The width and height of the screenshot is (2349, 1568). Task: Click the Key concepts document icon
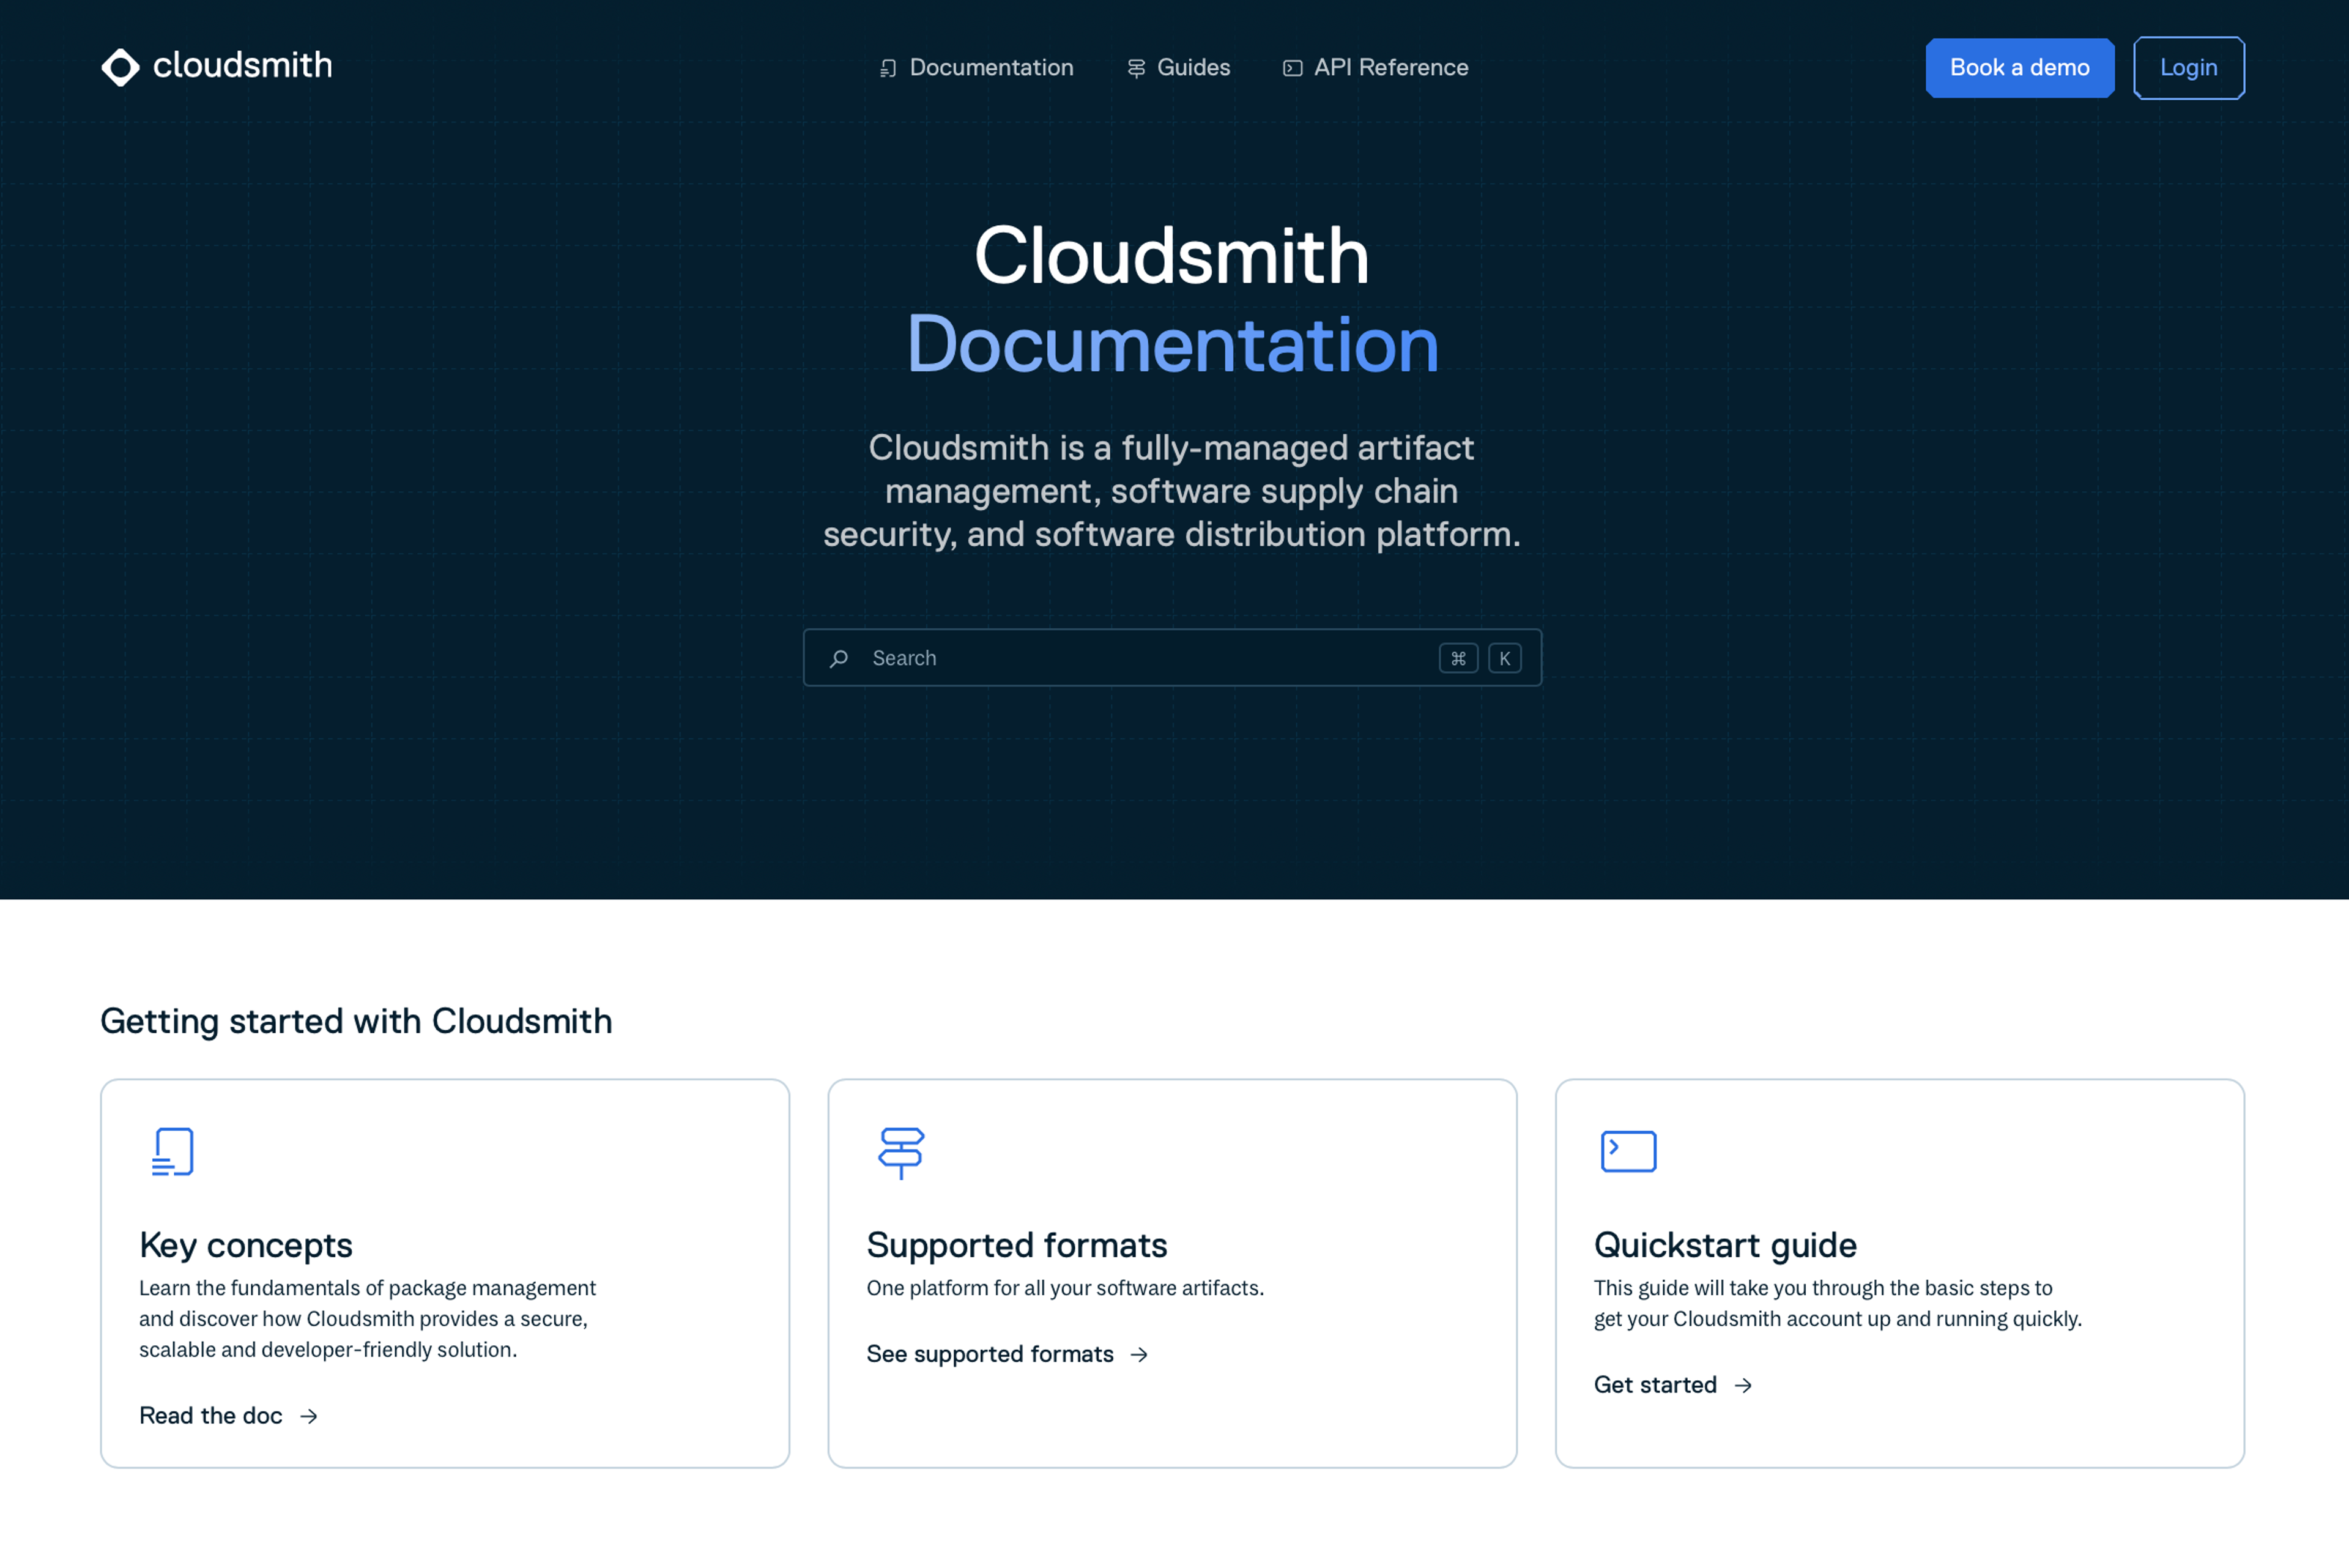[172, 1151]
